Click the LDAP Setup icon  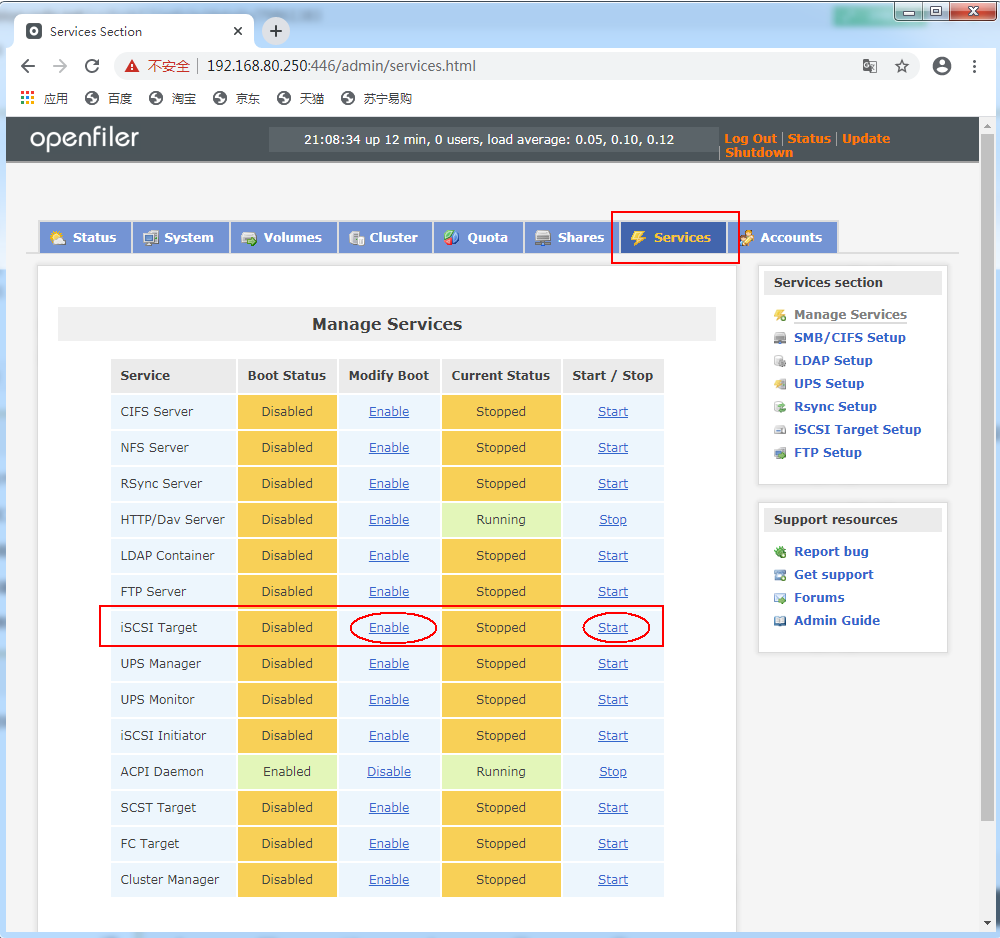[x=780, y=360]
